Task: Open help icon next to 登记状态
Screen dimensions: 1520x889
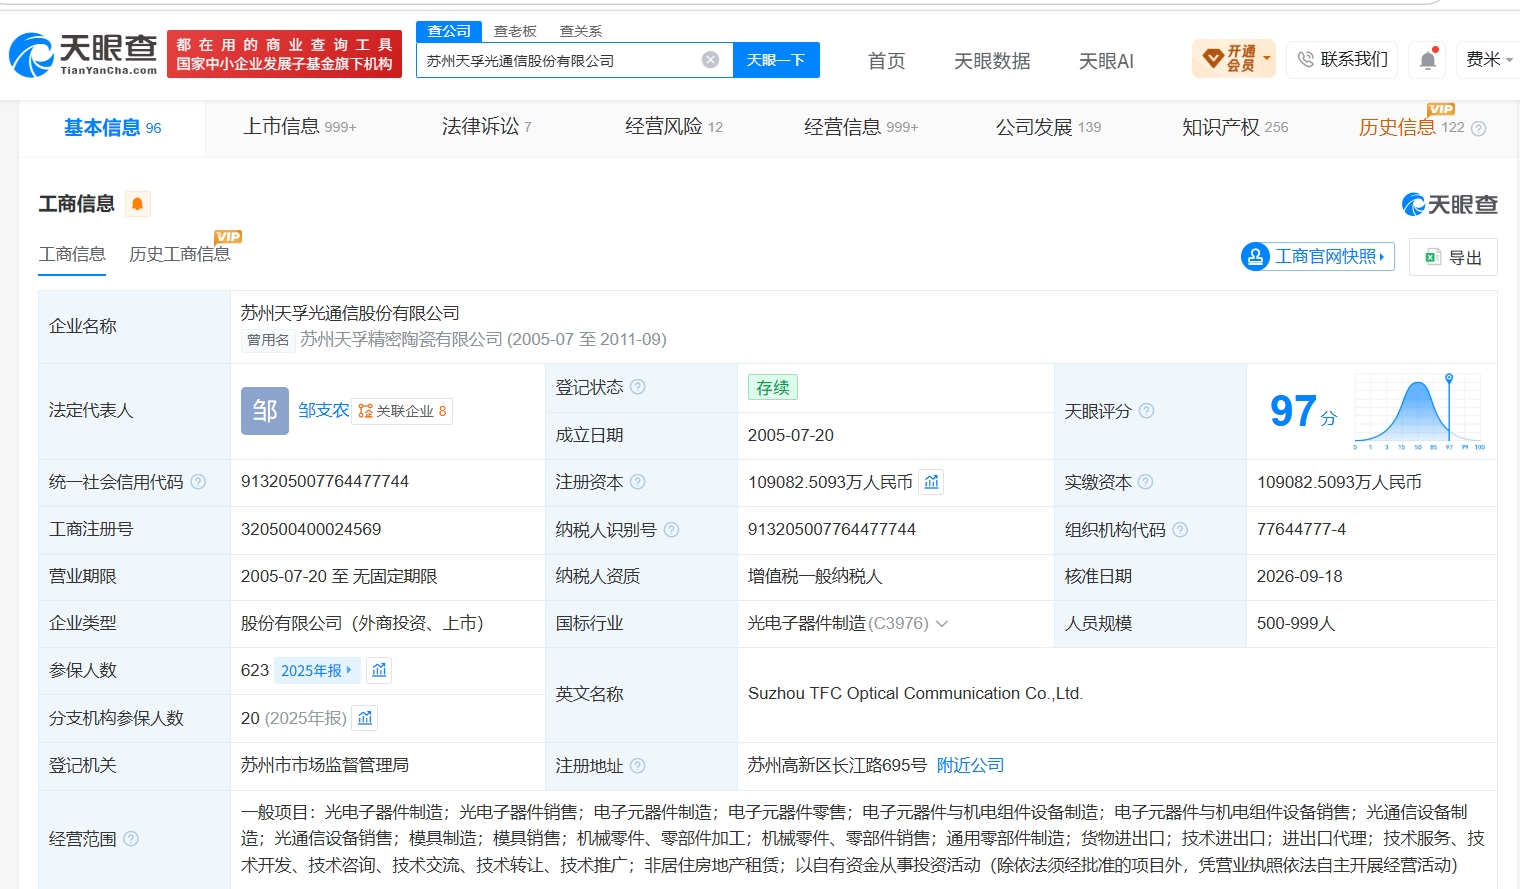Action: [638, 387]
